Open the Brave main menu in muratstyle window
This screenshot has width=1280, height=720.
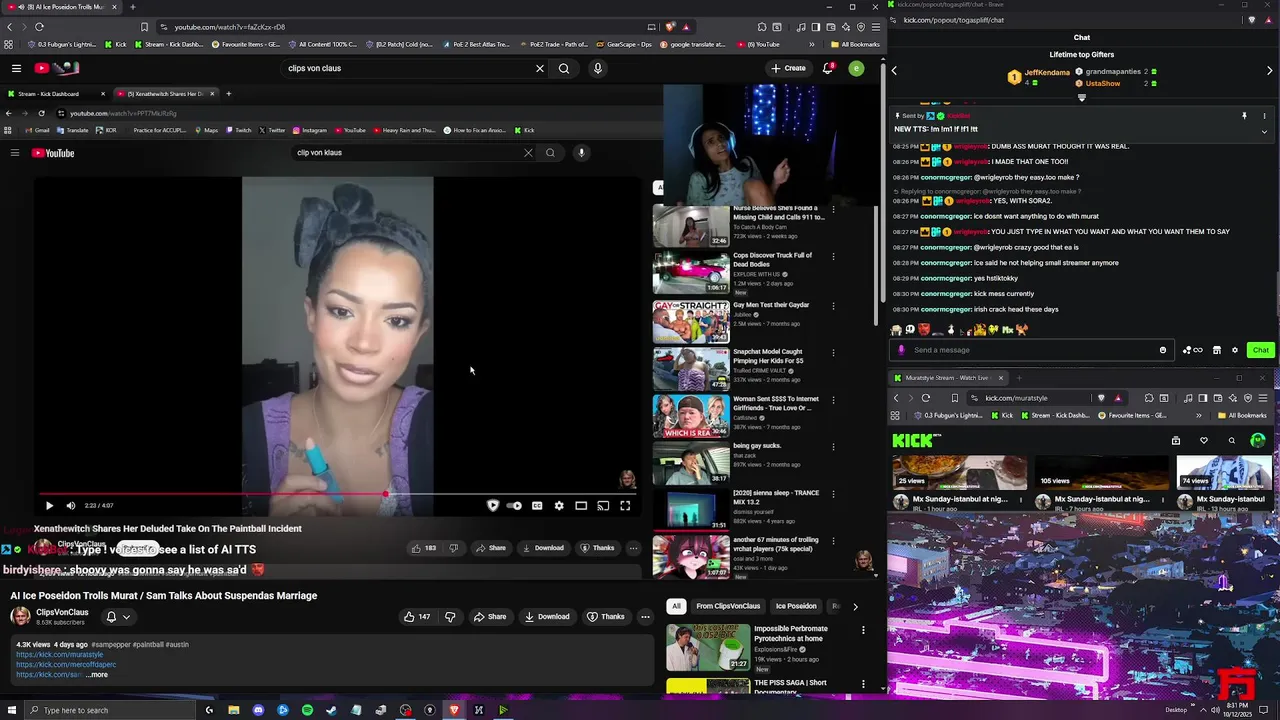pyautogui.click(x=1265, y=398)
